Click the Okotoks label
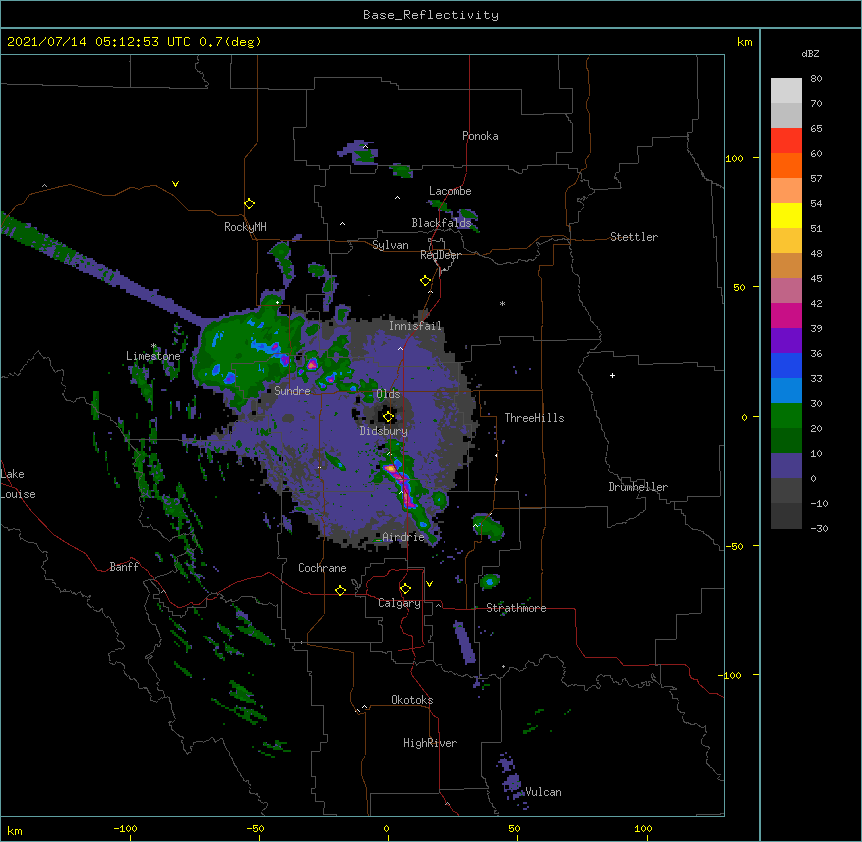 point(412,700)
